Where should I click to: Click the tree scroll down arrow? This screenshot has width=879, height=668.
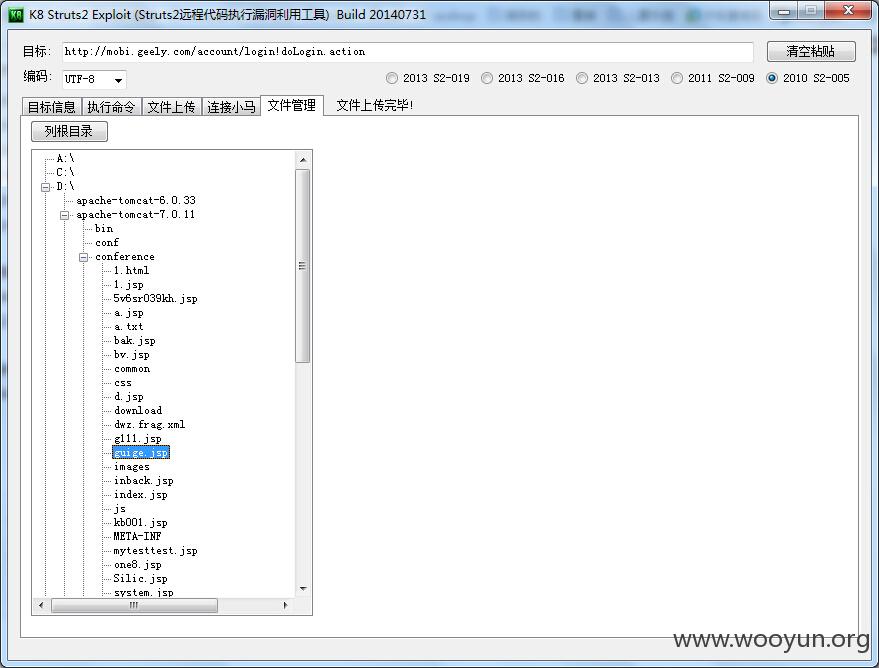coord(303,588)
